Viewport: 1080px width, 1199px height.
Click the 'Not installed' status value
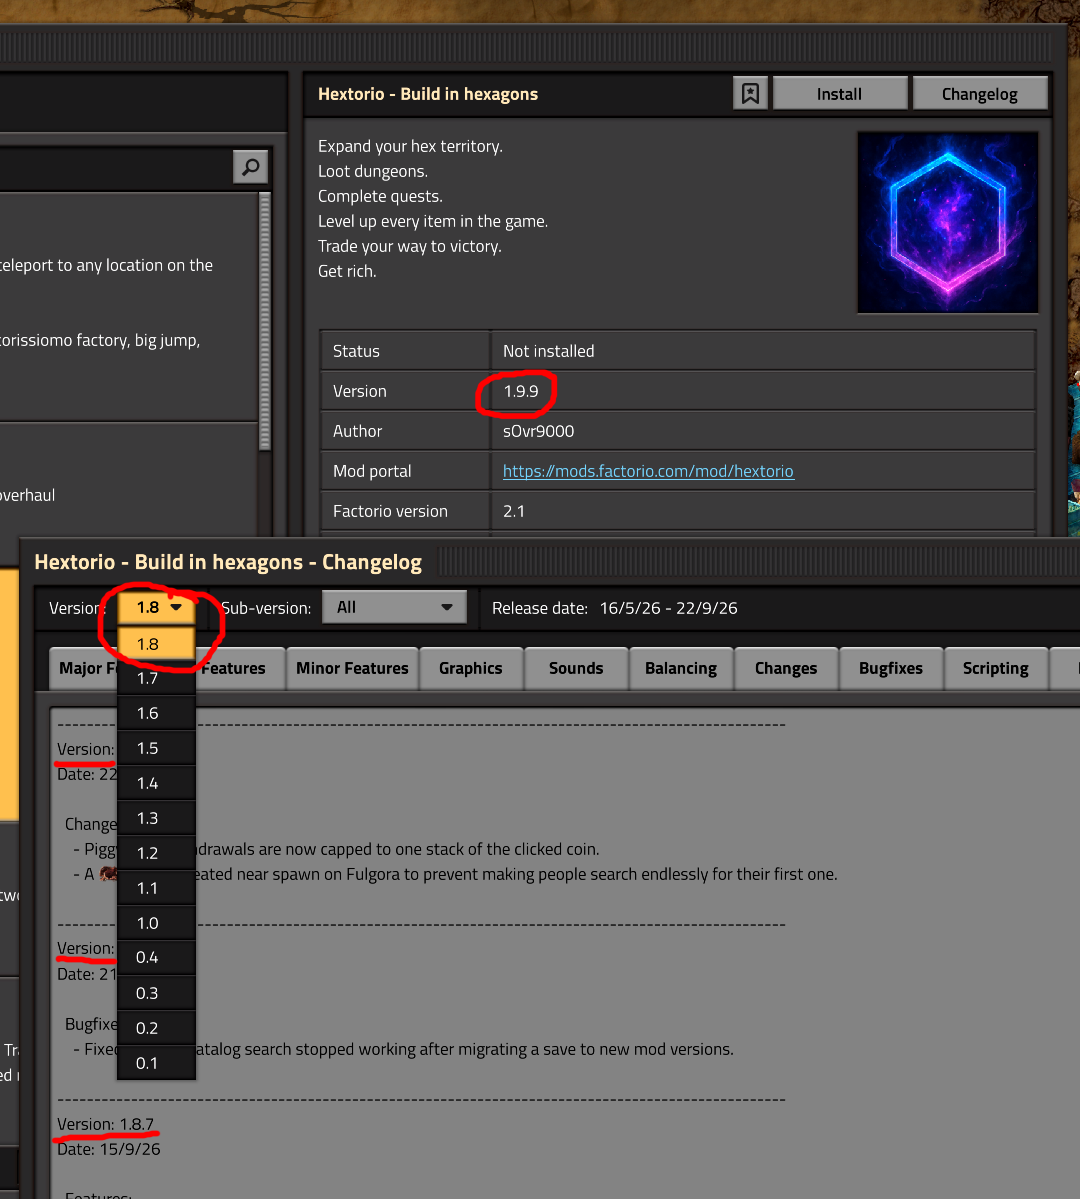548,351
